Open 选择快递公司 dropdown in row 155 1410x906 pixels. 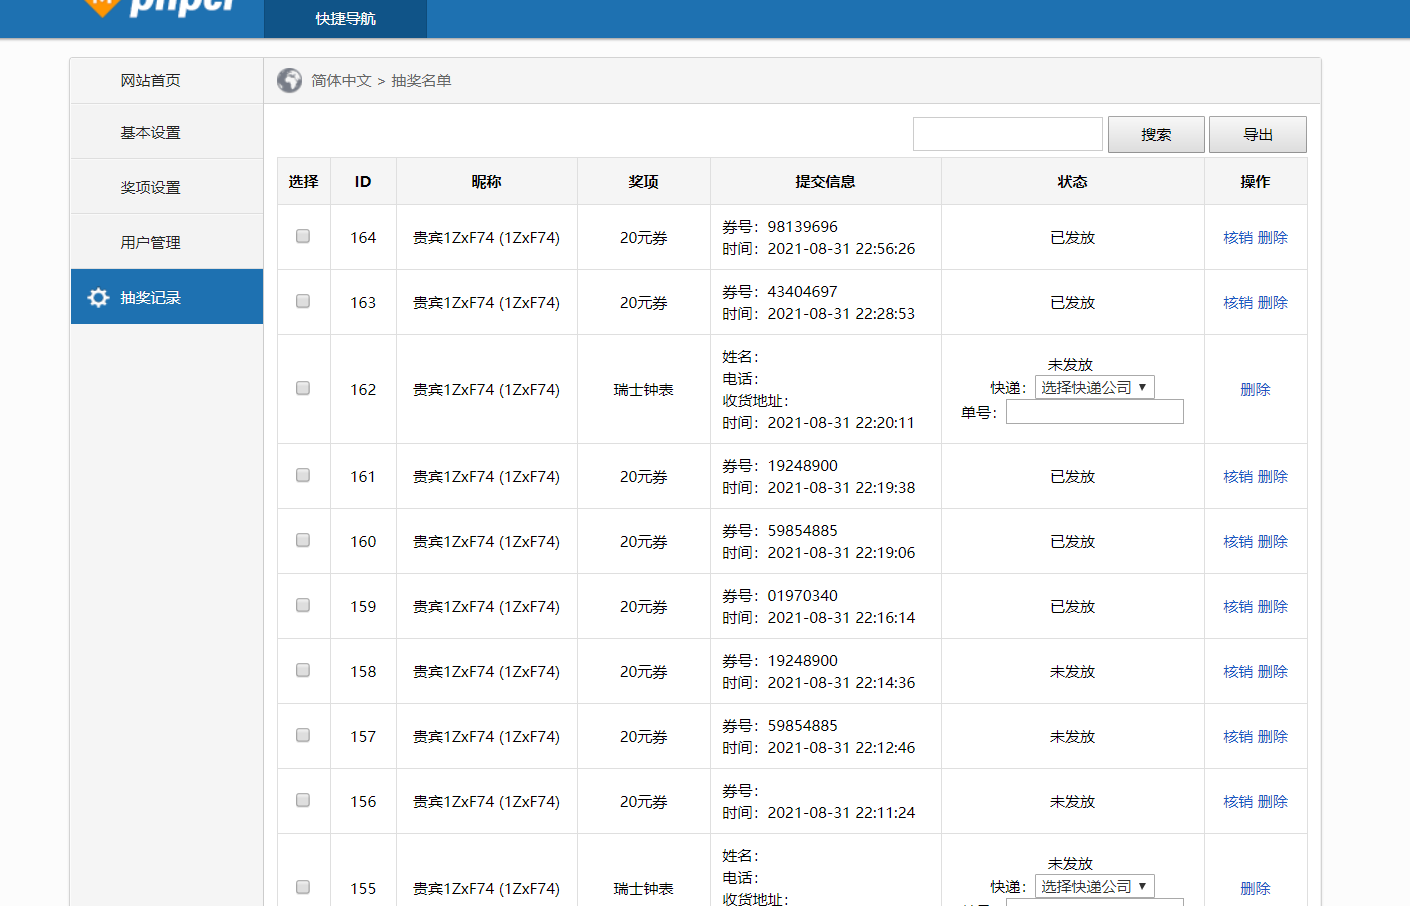(1094, 886)
